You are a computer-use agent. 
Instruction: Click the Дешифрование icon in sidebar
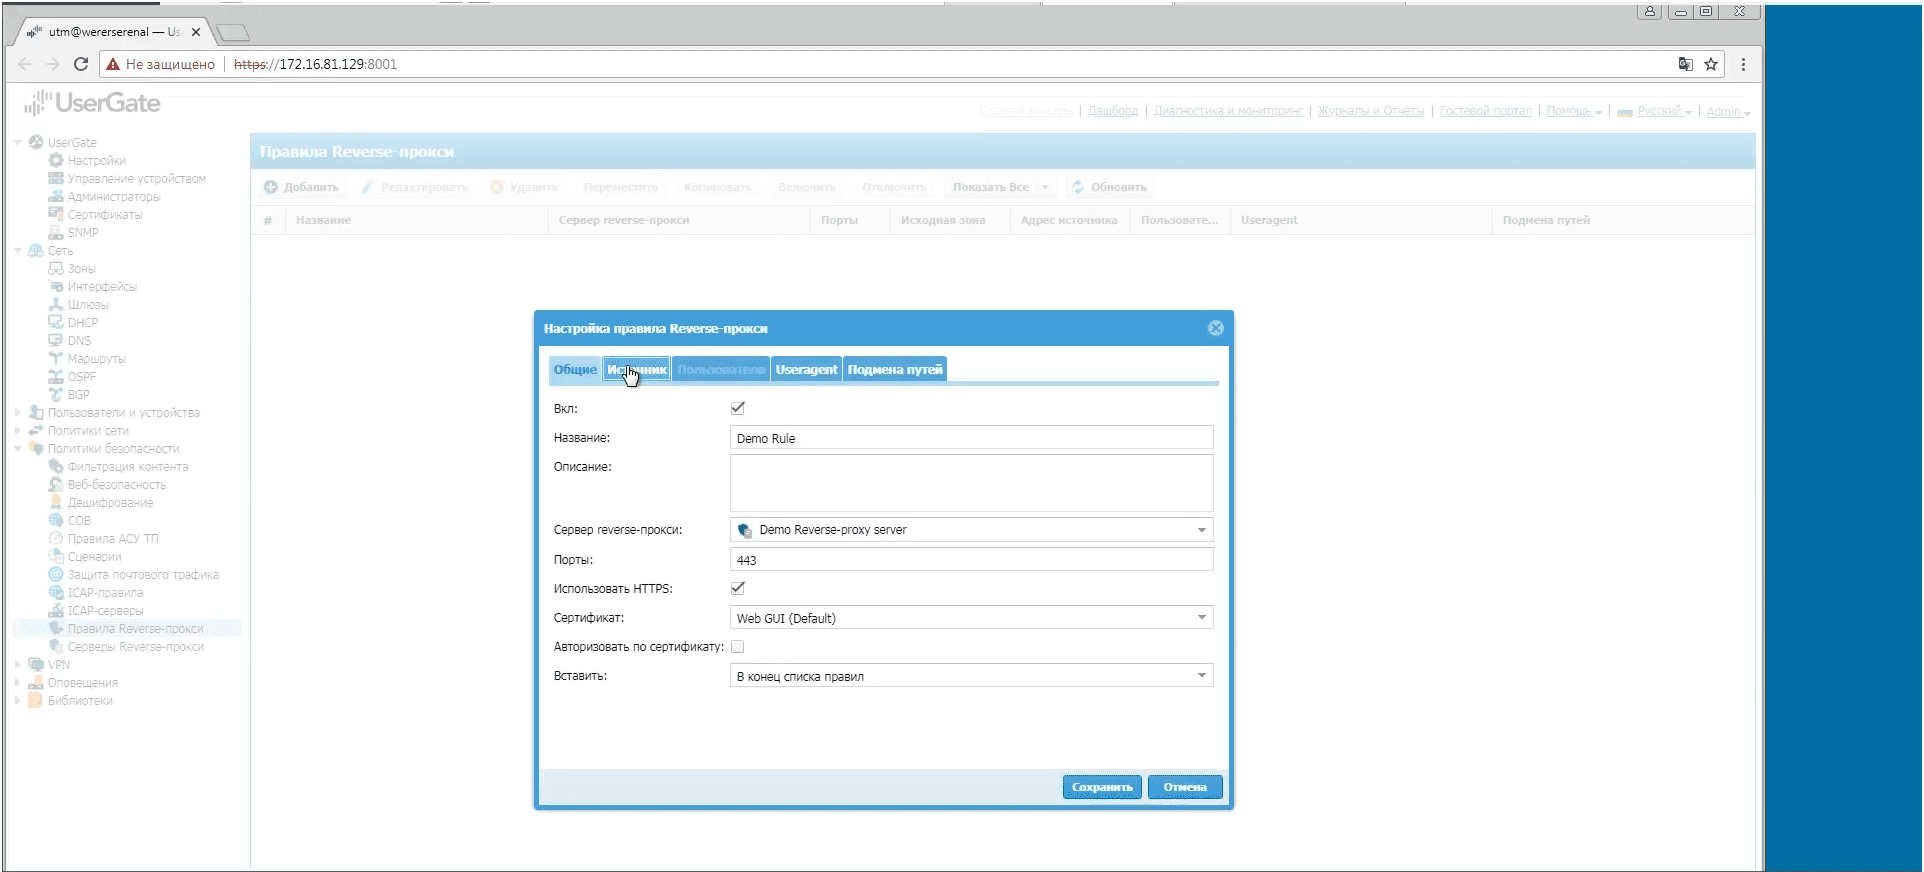tap(56, 502)
